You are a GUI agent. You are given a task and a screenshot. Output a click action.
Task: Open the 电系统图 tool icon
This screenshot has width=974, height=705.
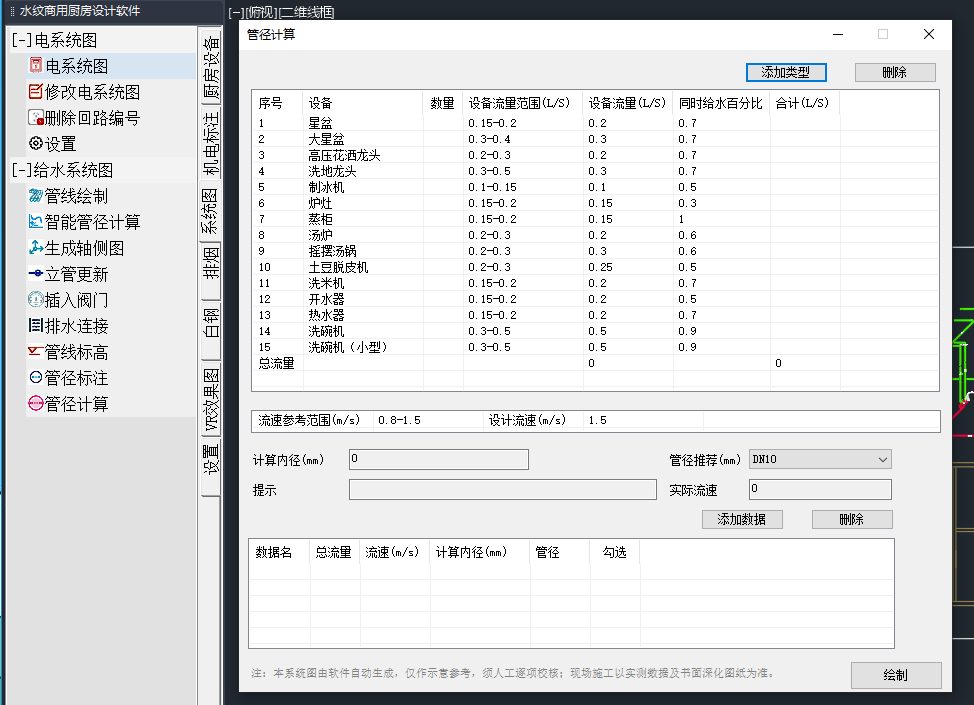pos(36,65)
